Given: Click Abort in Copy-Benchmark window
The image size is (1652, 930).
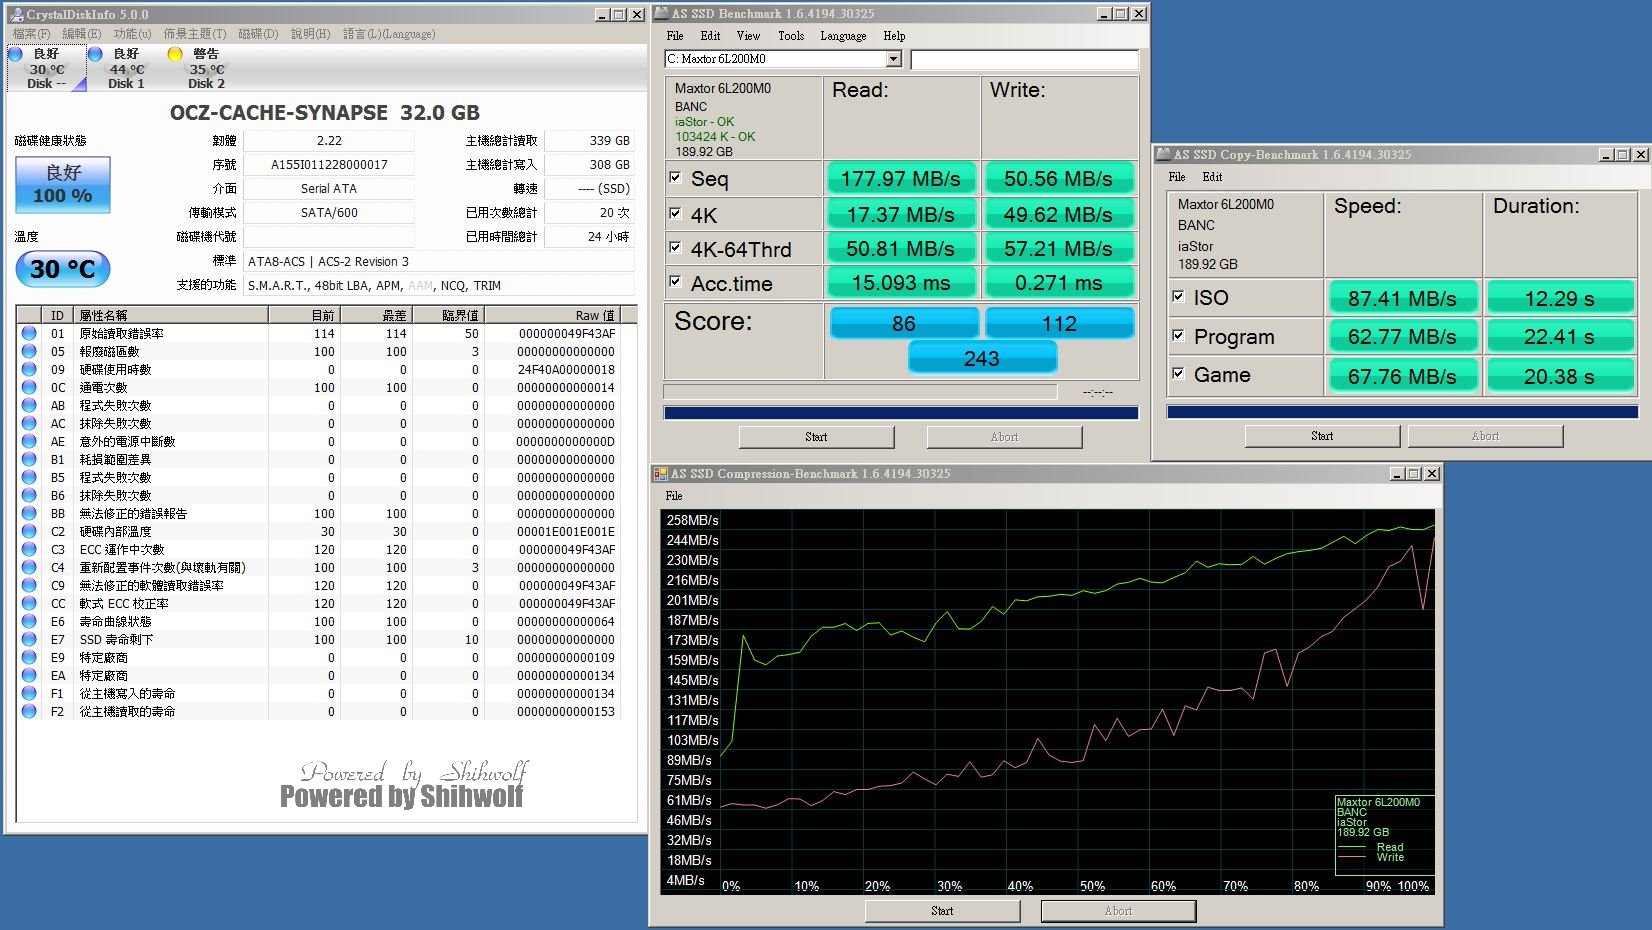Looking at the screenshot, I should [1485, 436].
